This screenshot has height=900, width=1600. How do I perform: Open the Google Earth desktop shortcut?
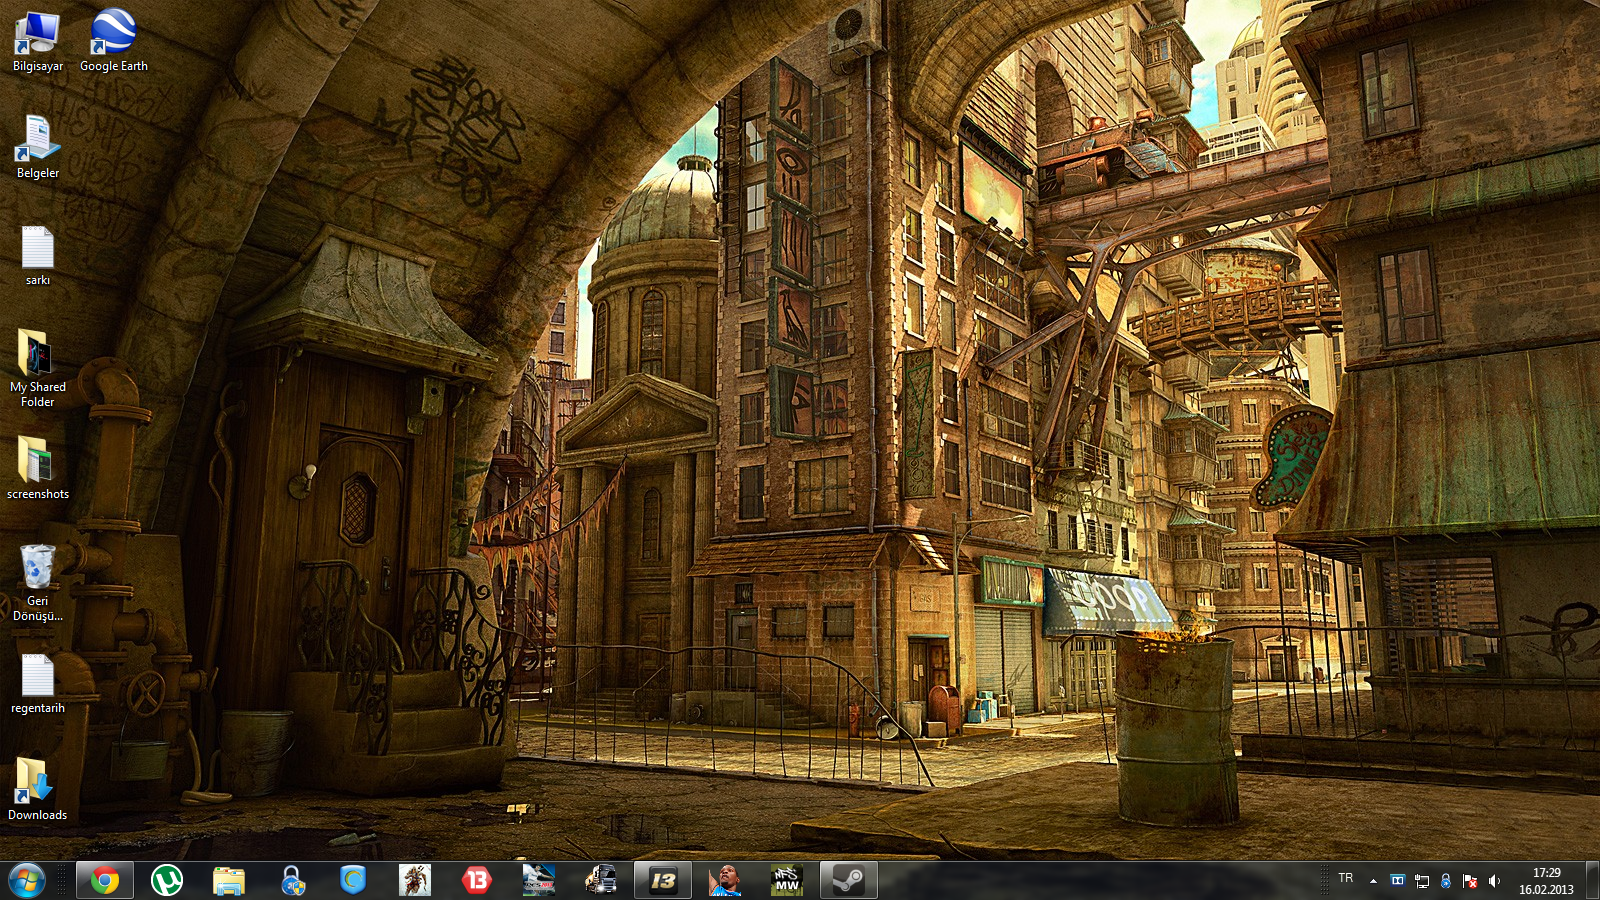[113, 41]
